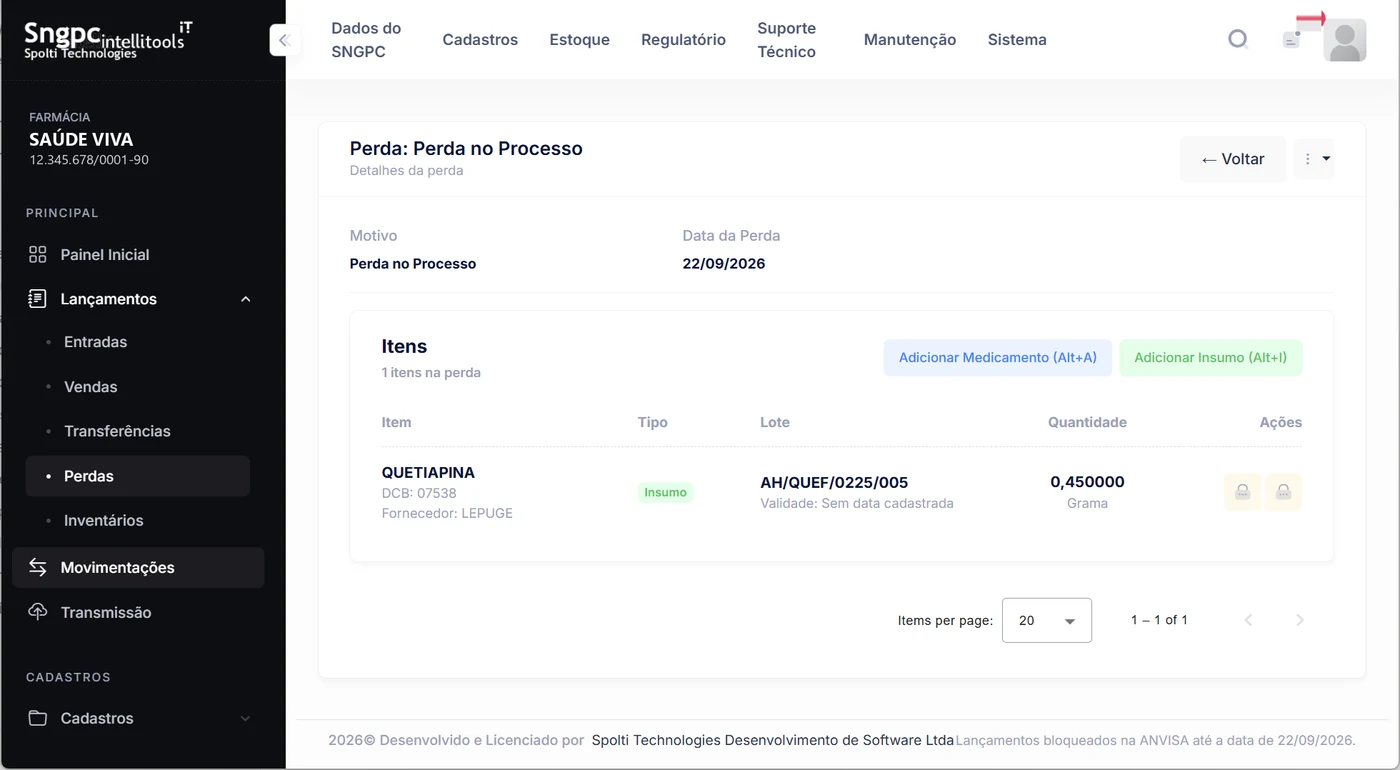Click the green Insumo type badge
Viewport: 1400px width, 770px height.
666,492
